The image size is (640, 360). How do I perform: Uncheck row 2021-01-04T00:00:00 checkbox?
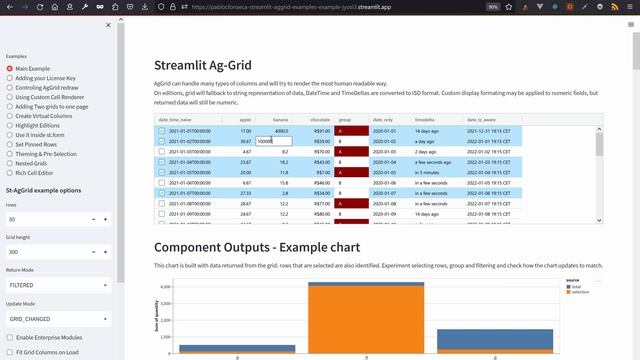click(x=162, y=162)
